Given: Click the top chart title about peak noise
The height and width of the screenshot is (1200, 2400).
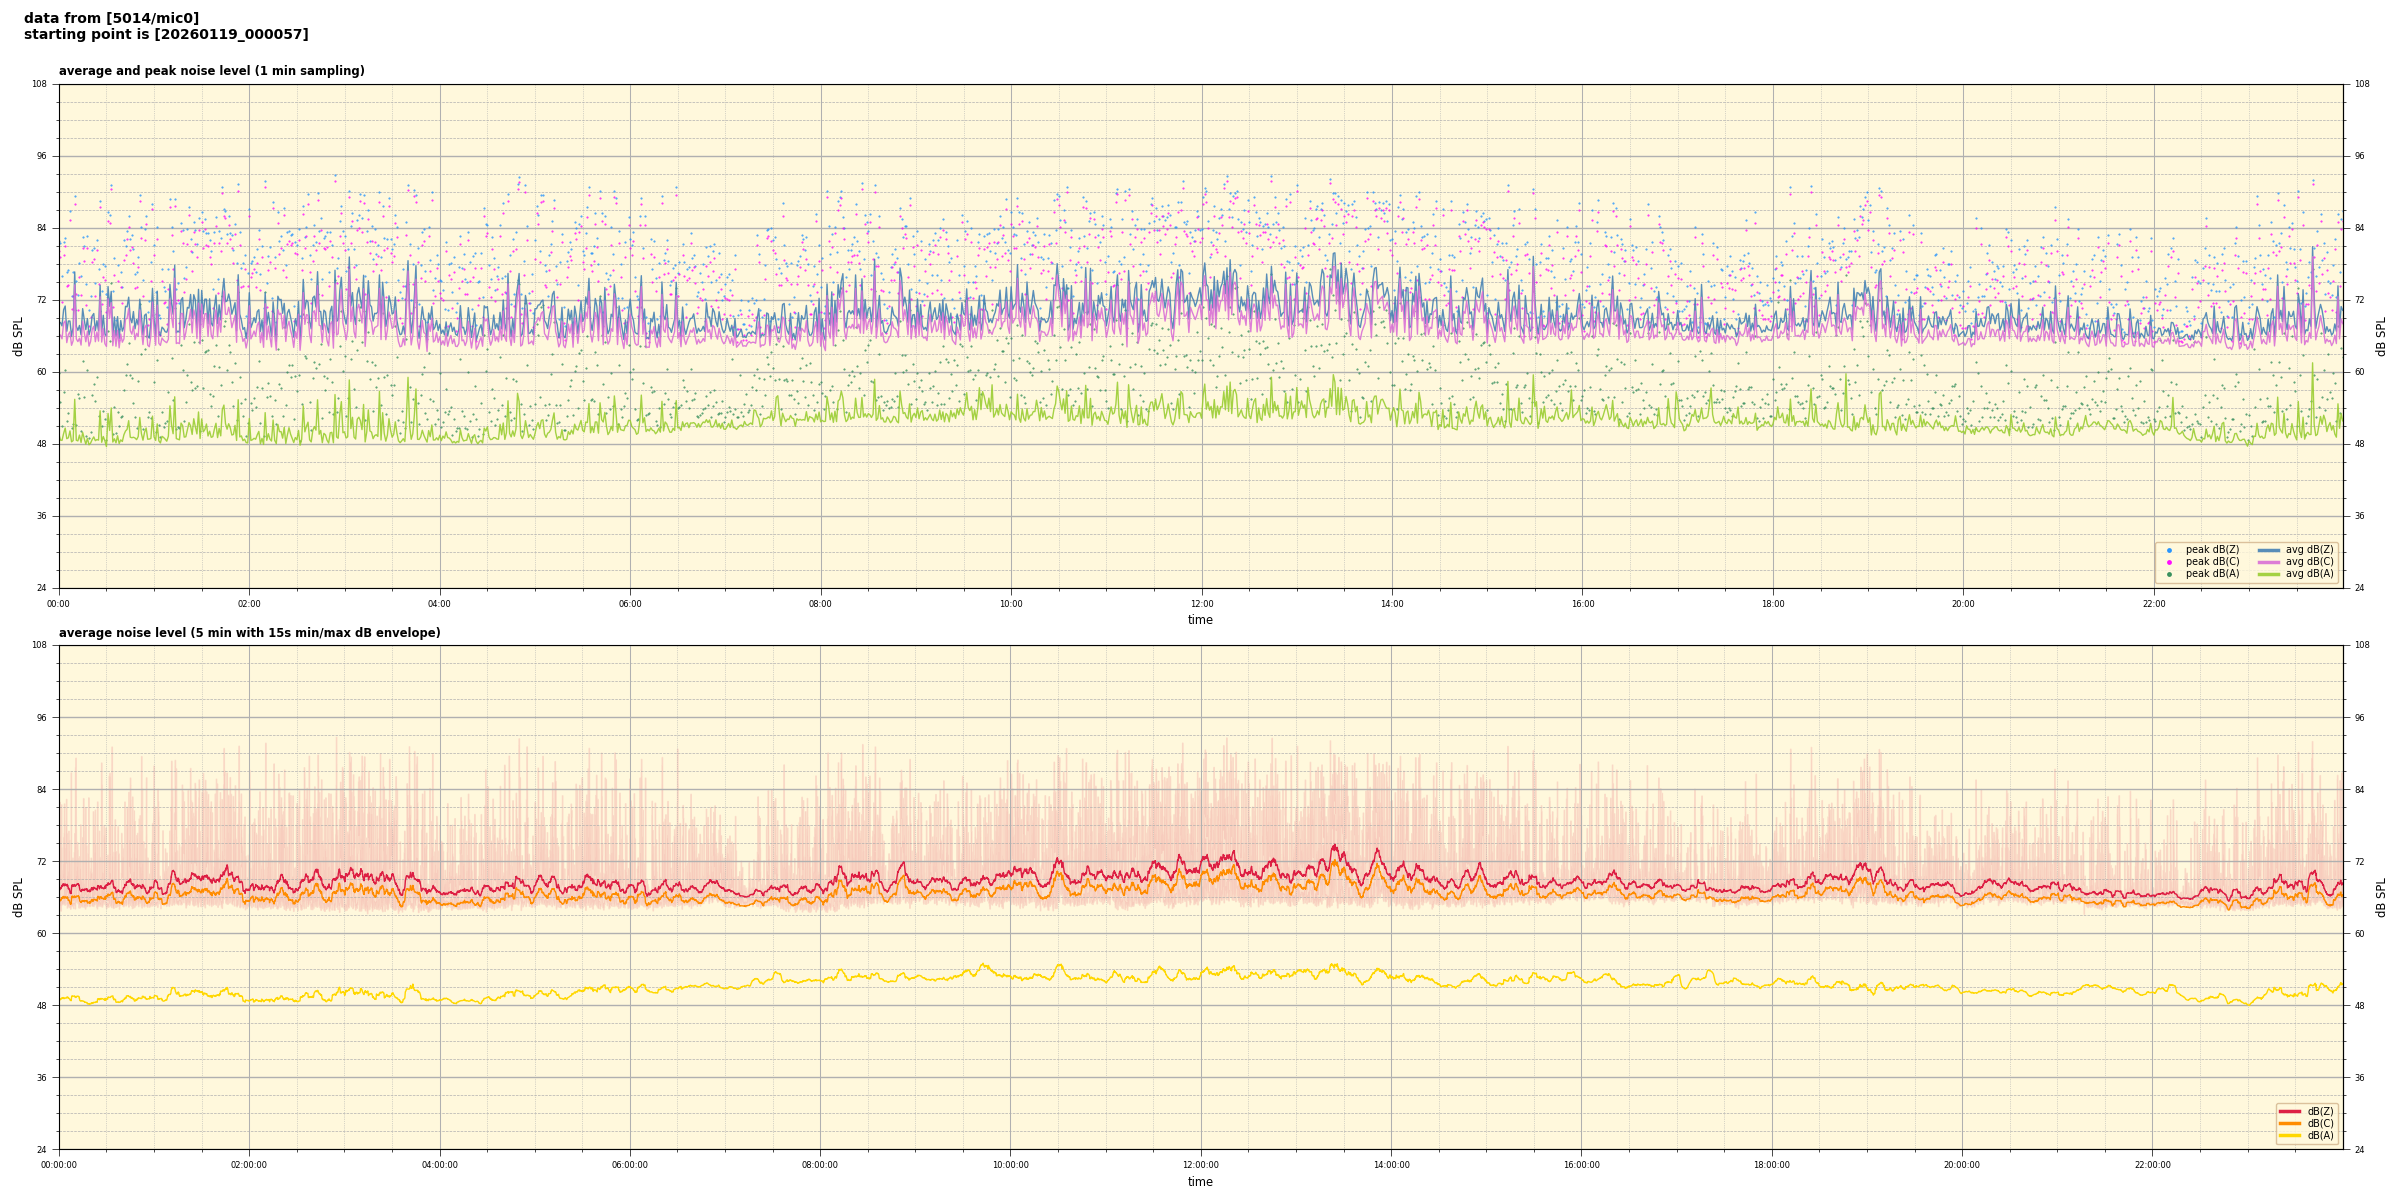Looking at the screenshot, I should point(211,71).
